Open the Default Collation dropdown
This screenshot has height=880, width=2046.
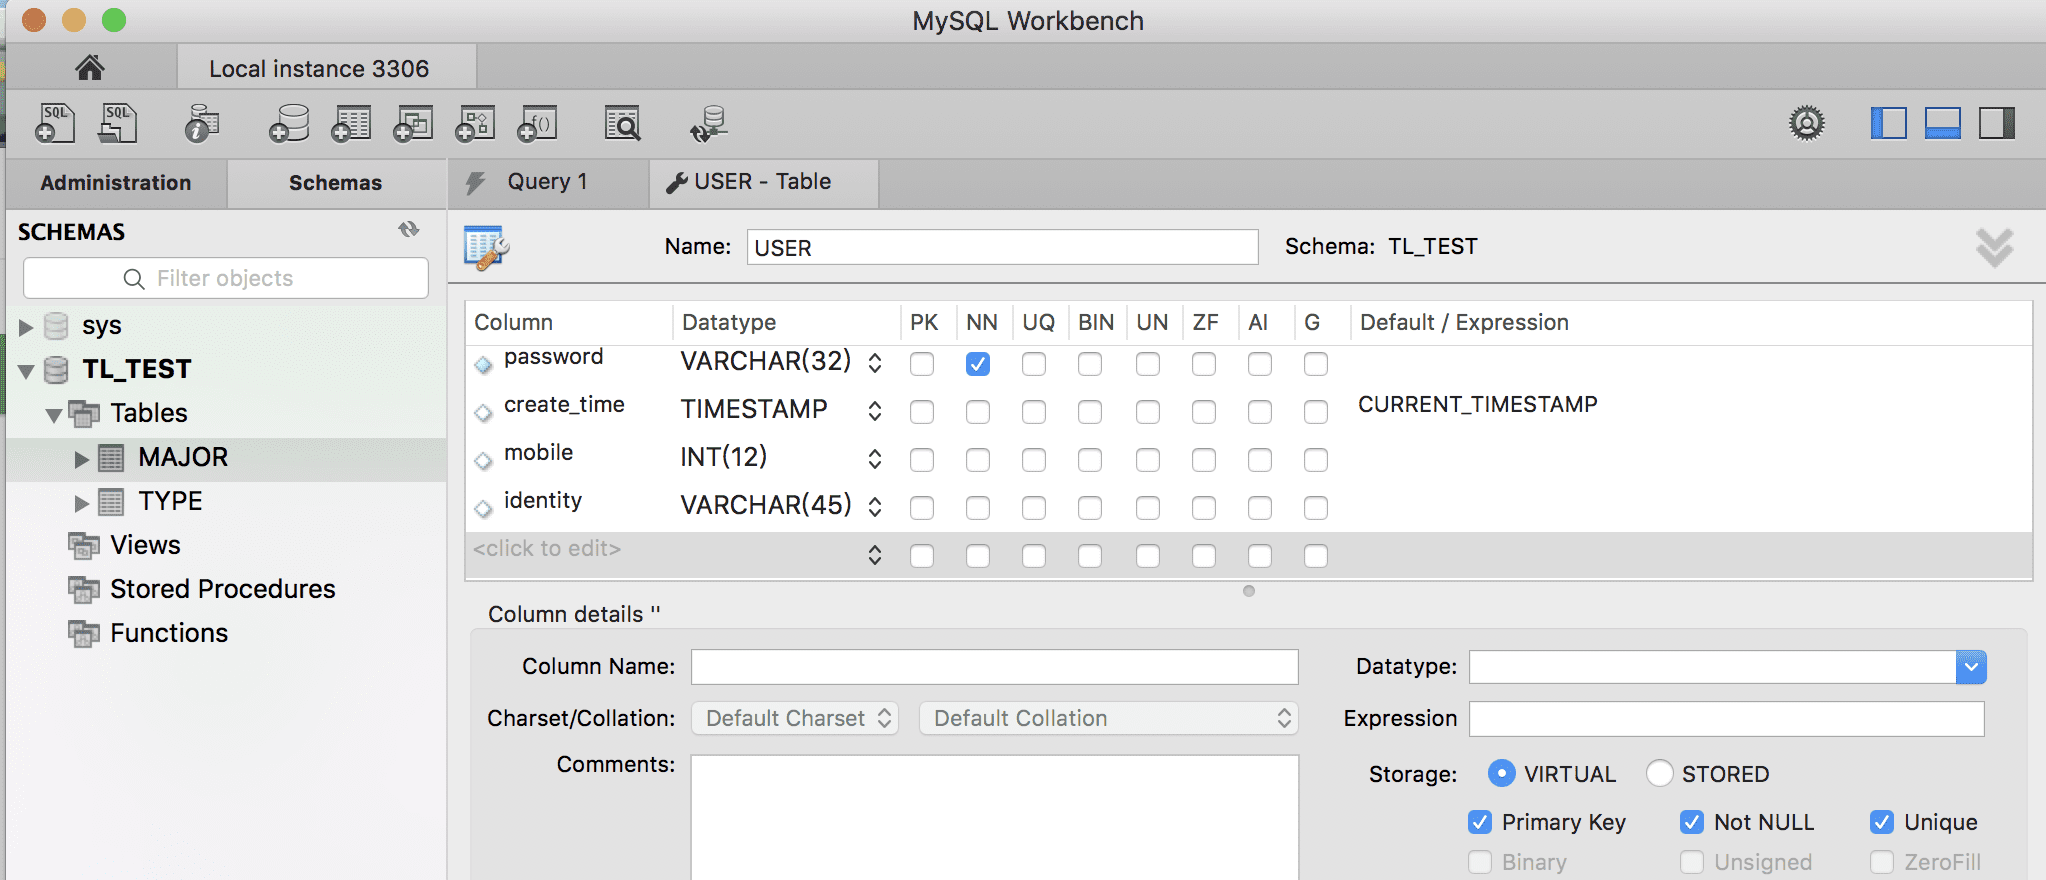coord(1108,718)
